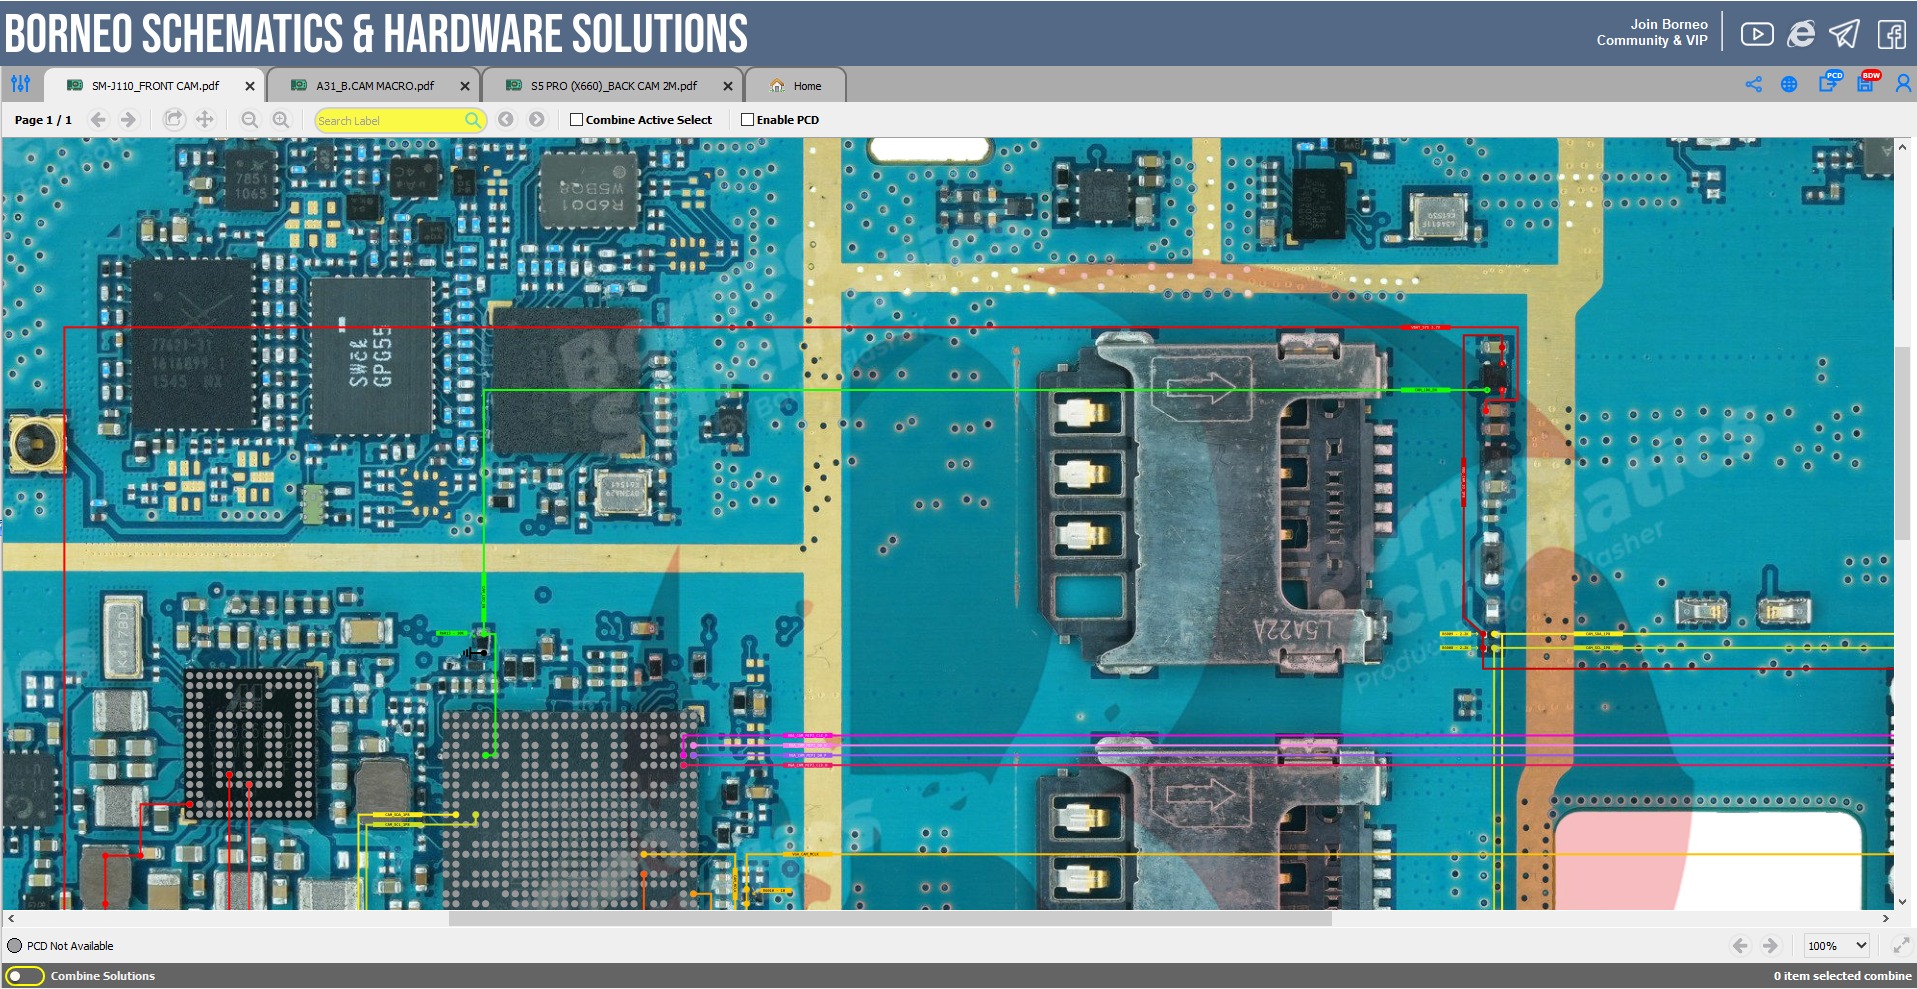The height and width of the screenshot is (989, 1917).
Task: Zoom in with the plus magnifier
Action: (x=281, y=120)
